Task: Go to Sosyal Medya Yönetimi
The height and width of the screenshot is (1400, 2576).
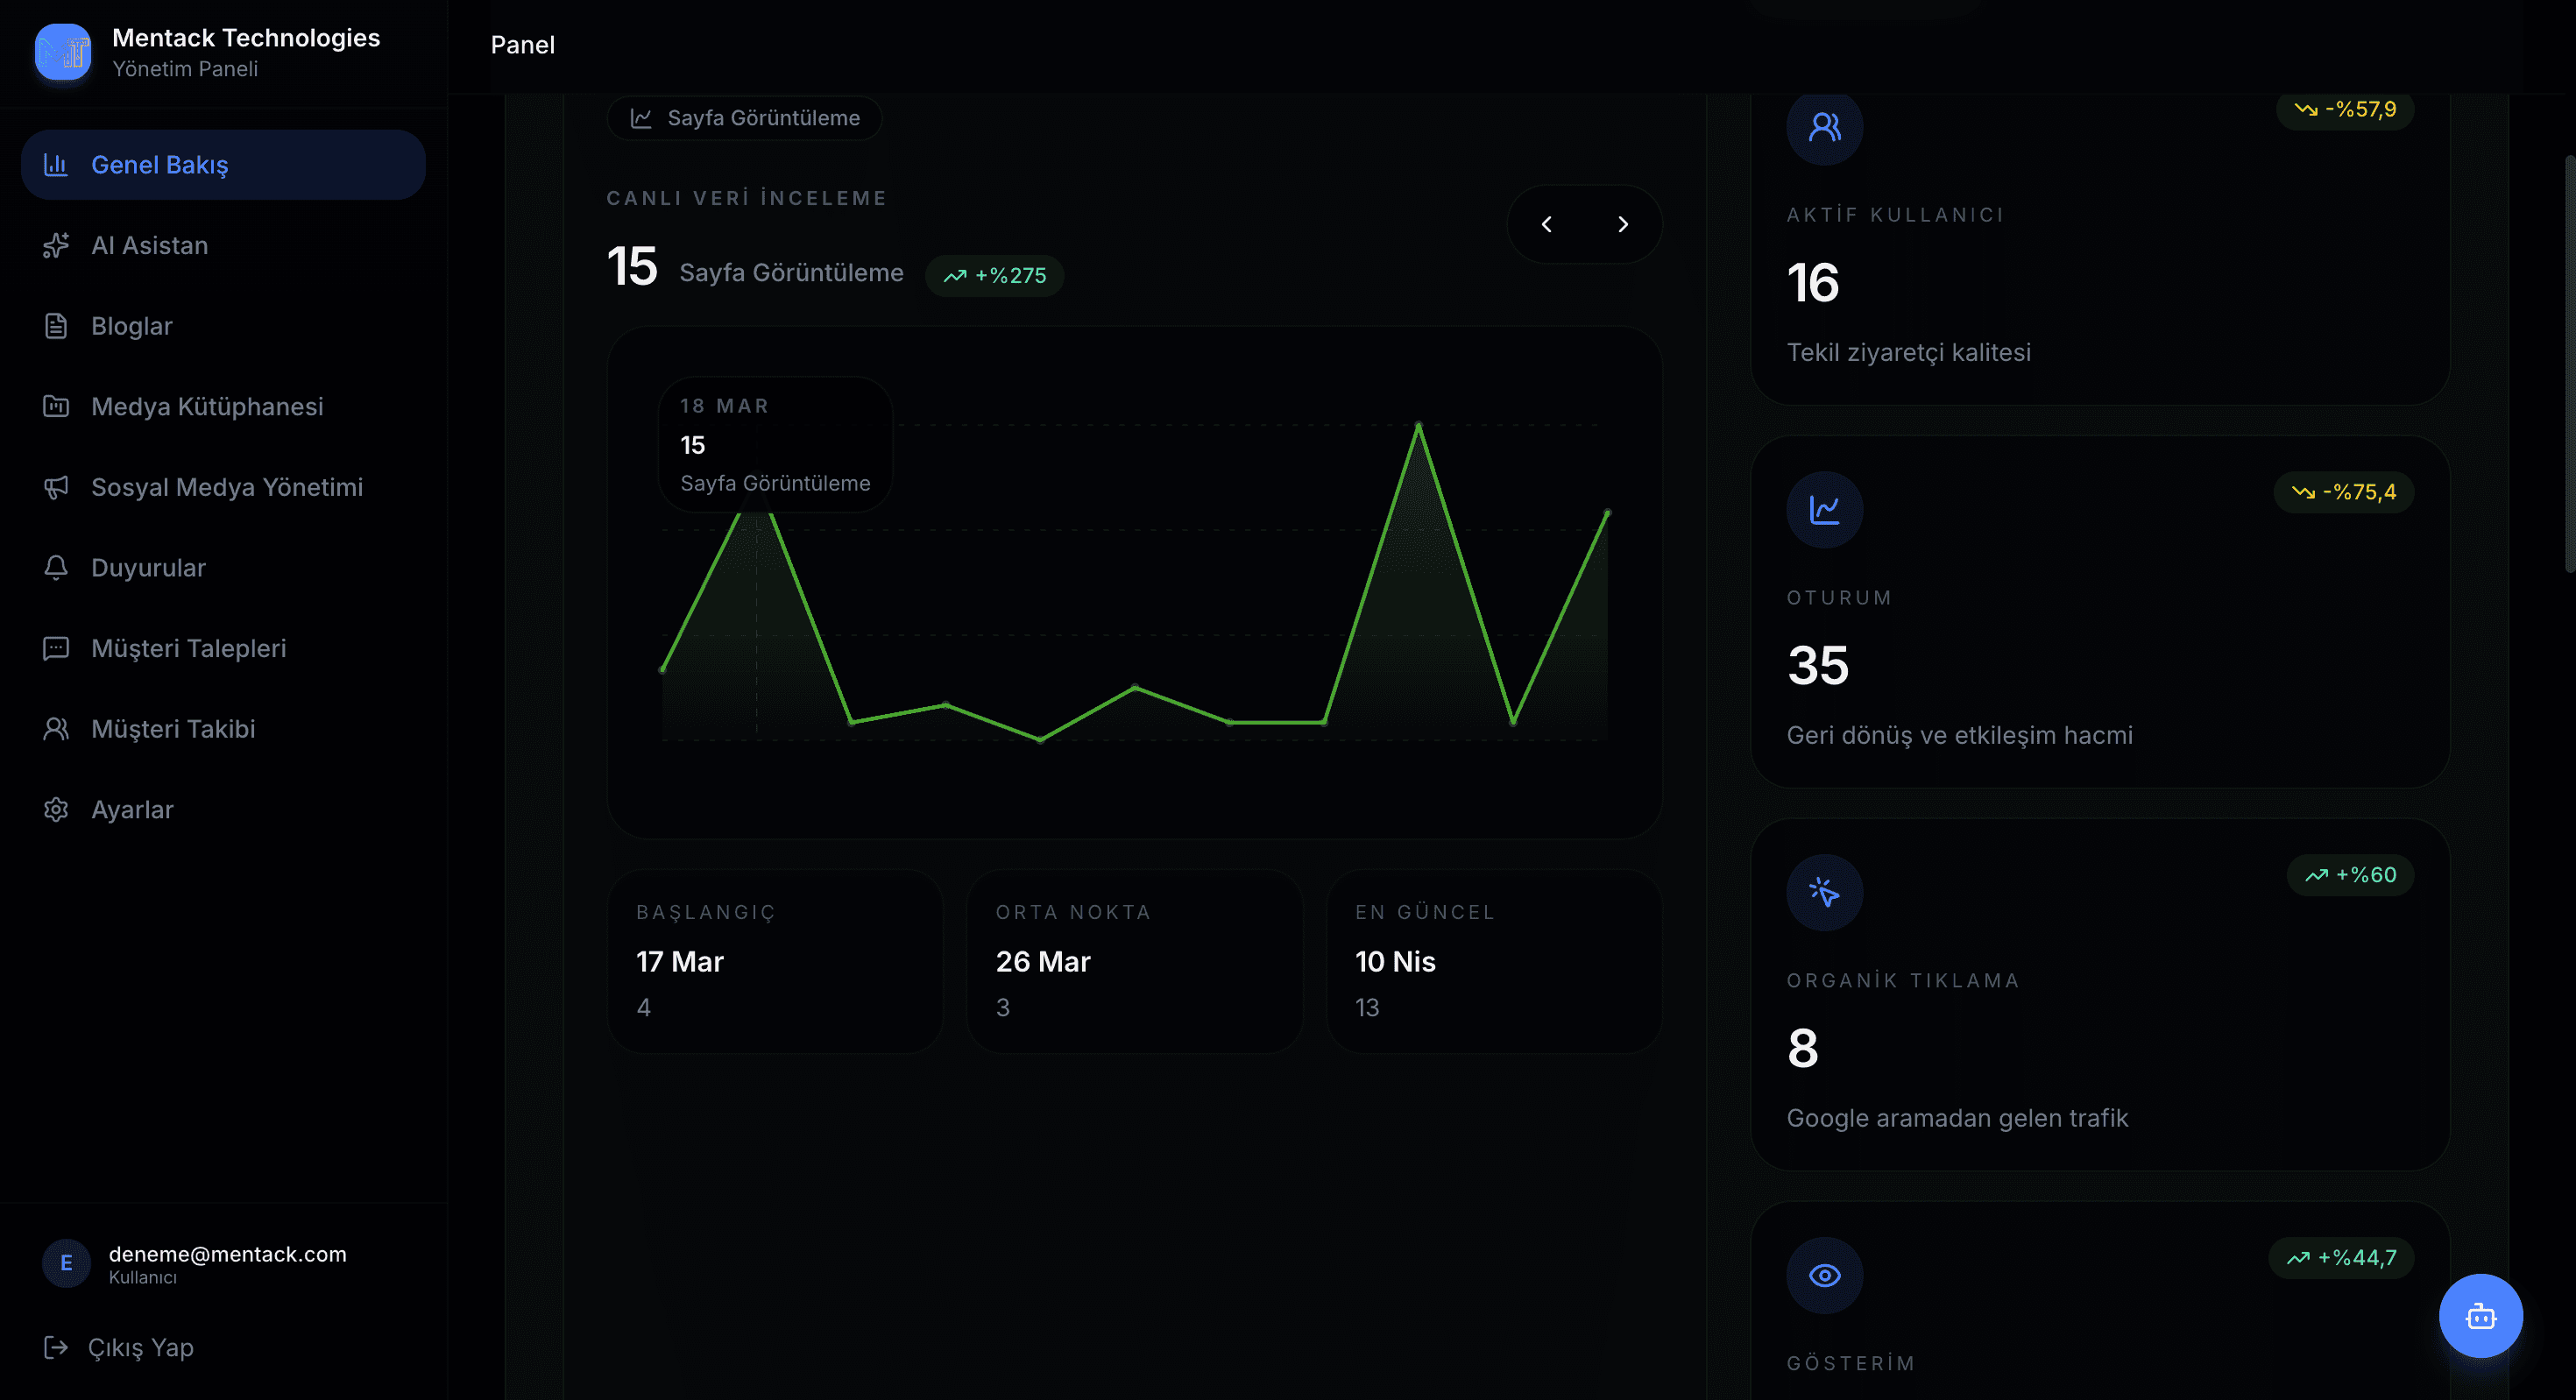Action: (223, 487)
